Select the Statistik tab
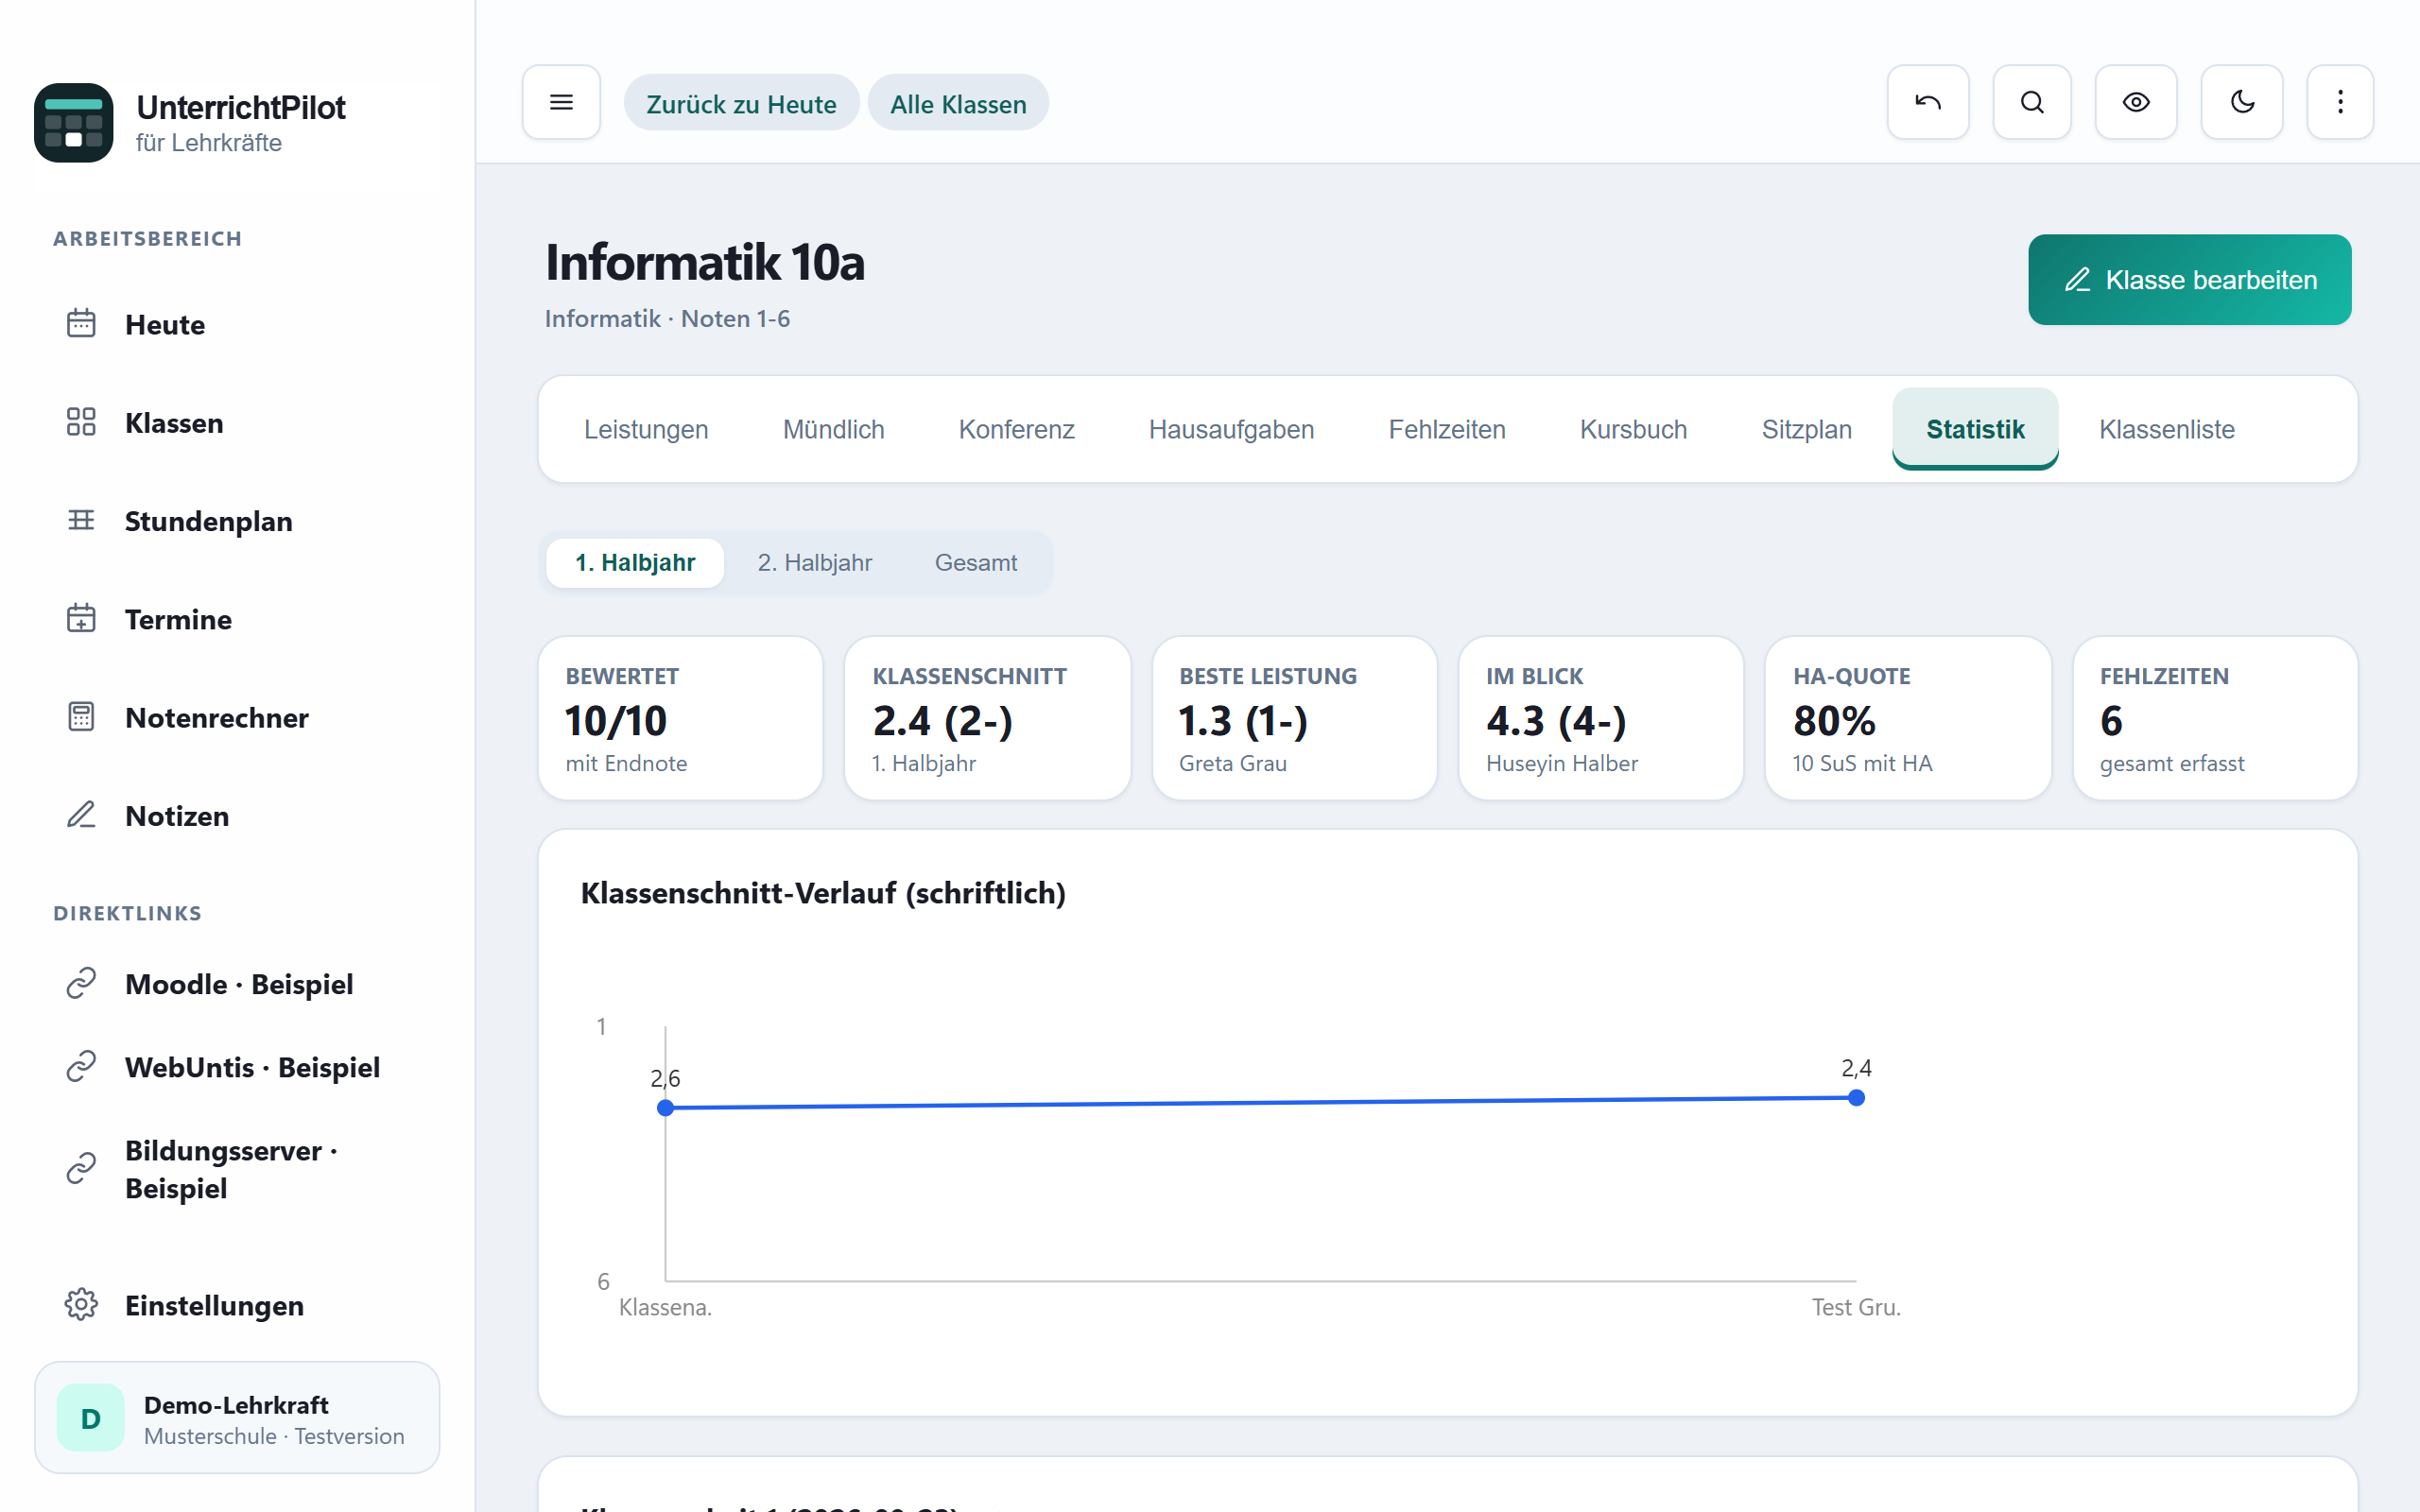This screenshot has height=1512, width=2420. click(1975, 429)
